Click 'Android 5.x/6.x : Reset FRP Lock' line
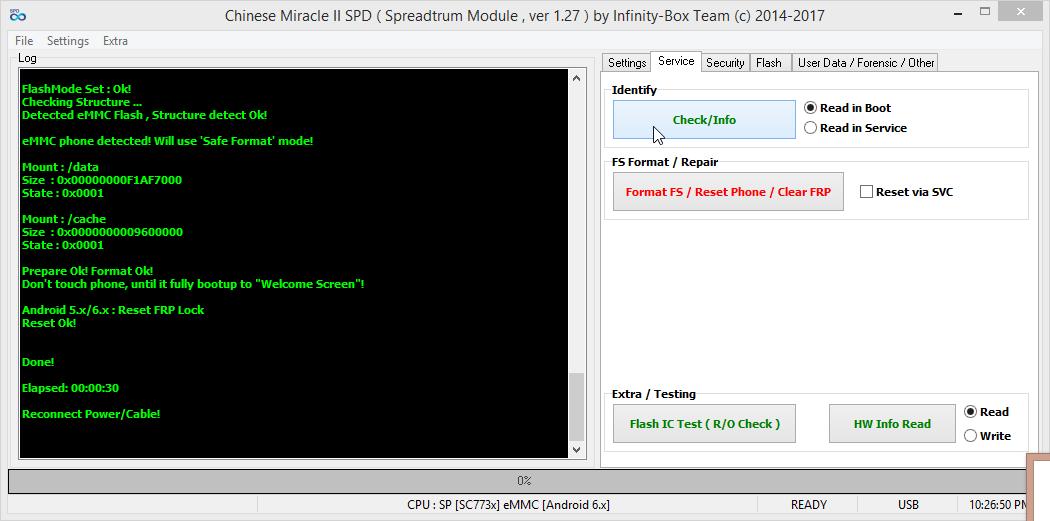Viewport: 1050px width, 521px height. tap(113, 310)
